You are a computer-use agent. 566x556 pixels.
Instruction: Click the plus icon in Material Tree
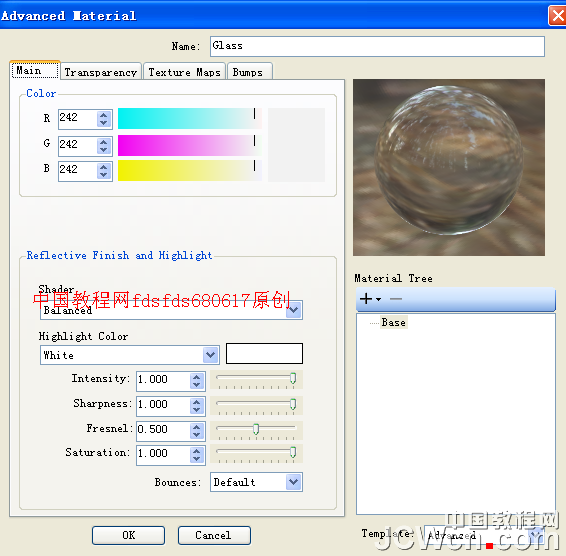(366, 299)
